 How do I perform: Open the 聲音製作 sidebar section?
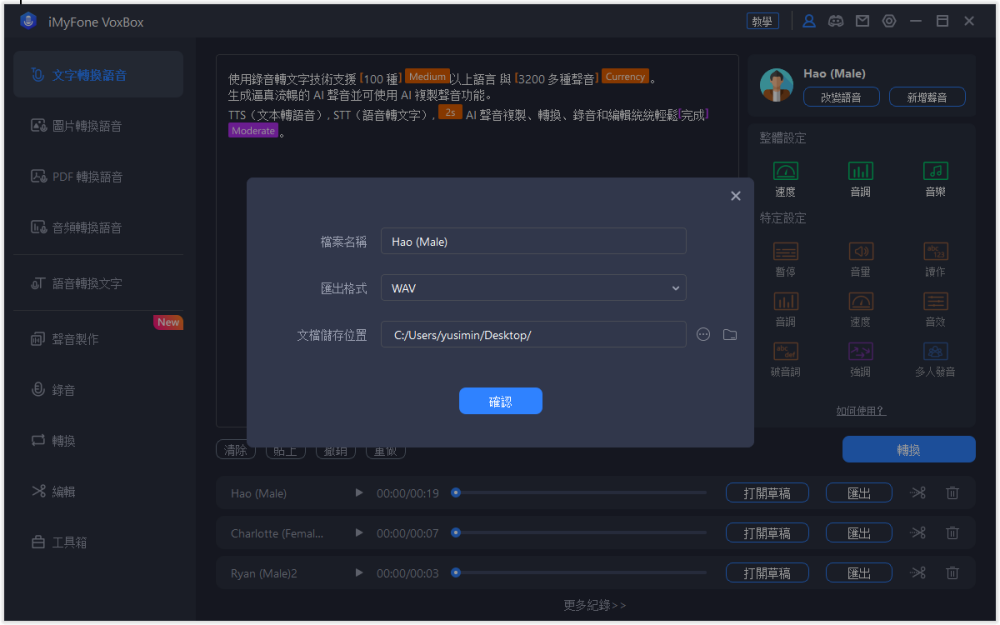point(98,339)
